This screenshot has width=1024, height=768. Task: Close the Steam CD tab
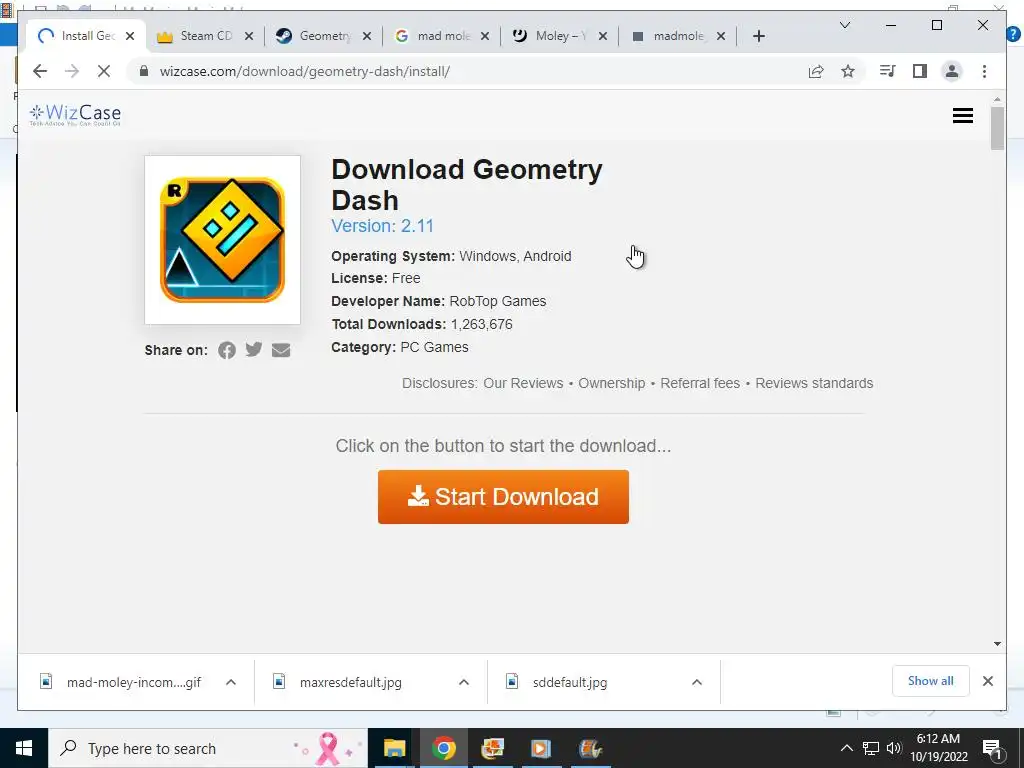click(x=249, y=36)
